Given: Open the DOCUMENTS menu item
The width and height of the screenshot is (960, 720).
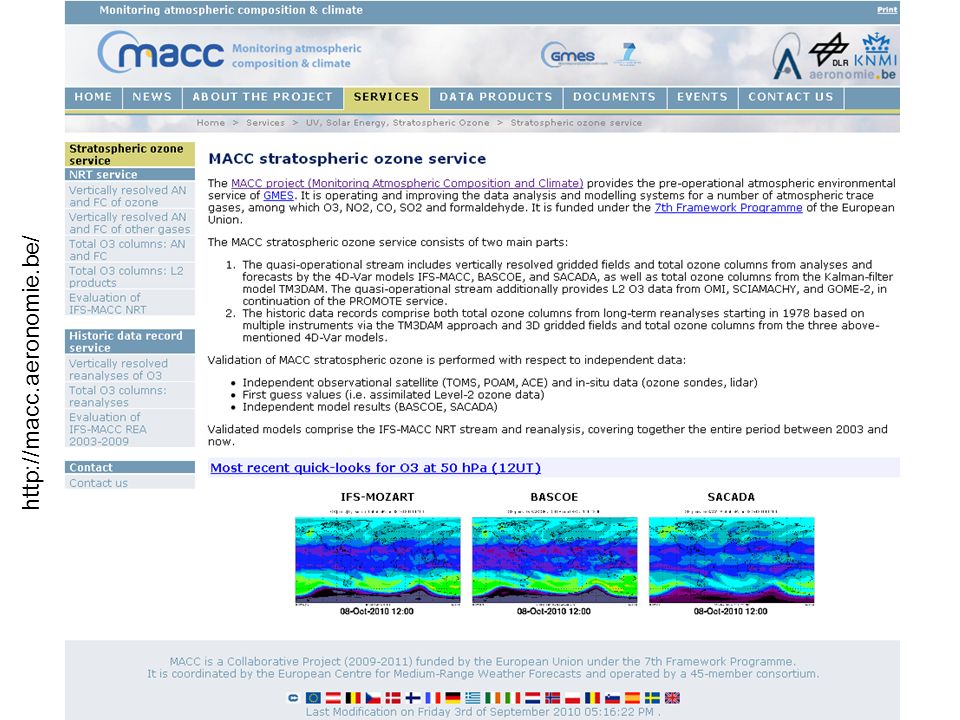Looking at the screenshot, I should tap(614, 97).
